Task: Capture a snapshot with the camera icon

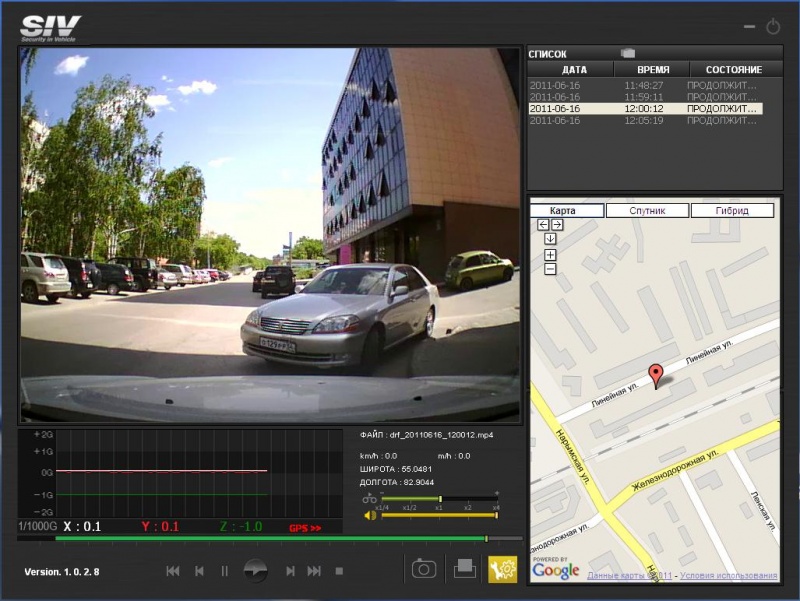Action: (424, 569)
